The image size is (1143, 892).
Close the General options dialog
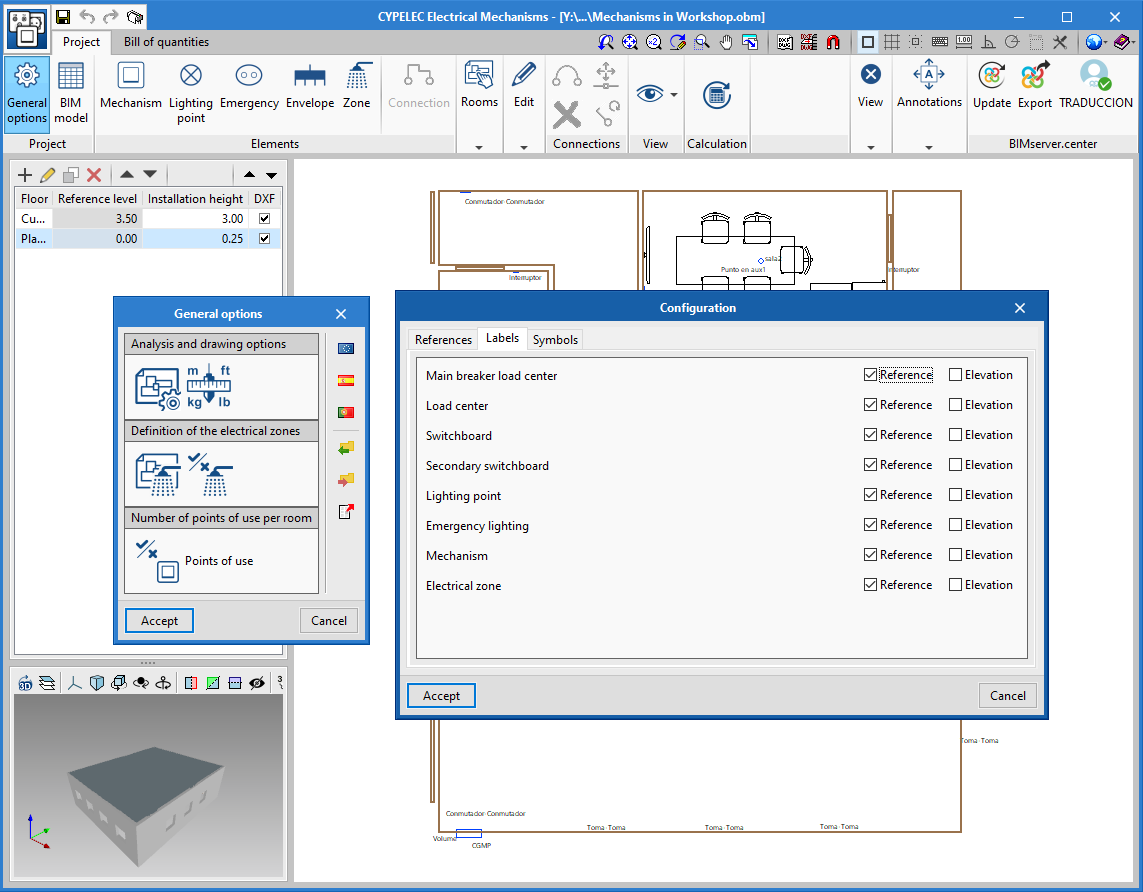340,314
